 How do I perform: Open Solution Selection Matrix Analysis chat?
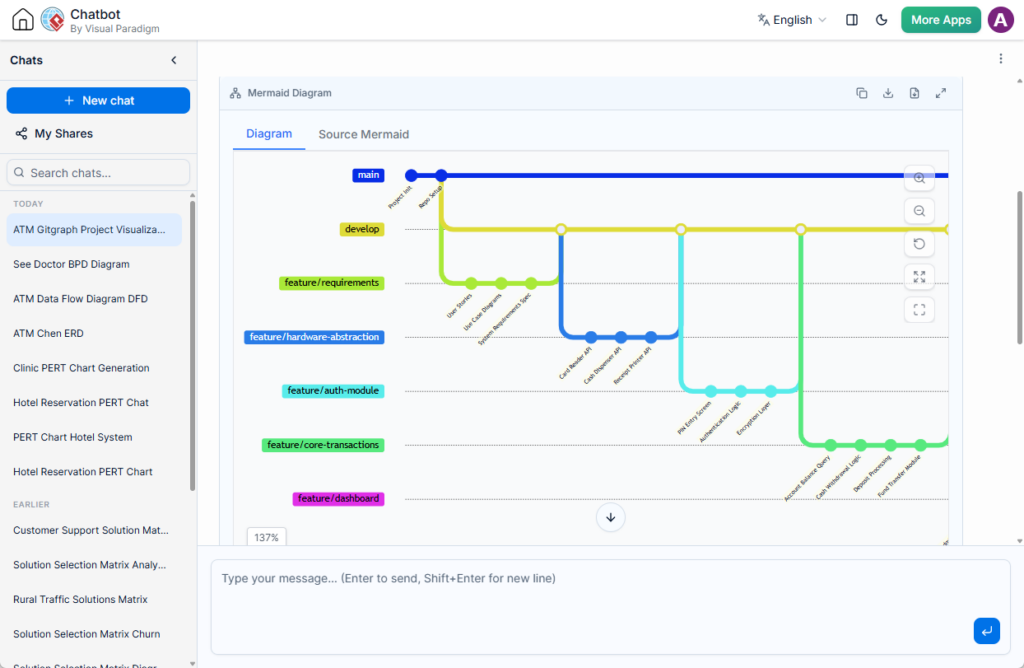pyautogui.click(x=94, y=565)
